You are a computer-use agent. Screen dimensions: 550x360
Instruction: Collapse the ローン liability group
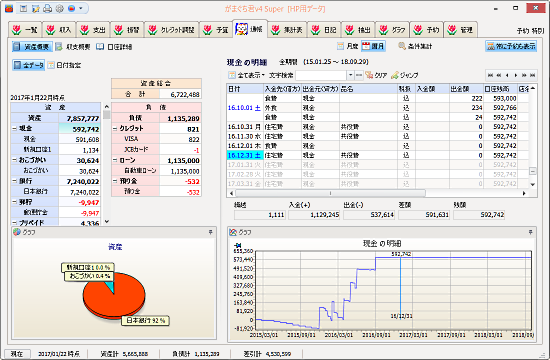pos(115,160)
